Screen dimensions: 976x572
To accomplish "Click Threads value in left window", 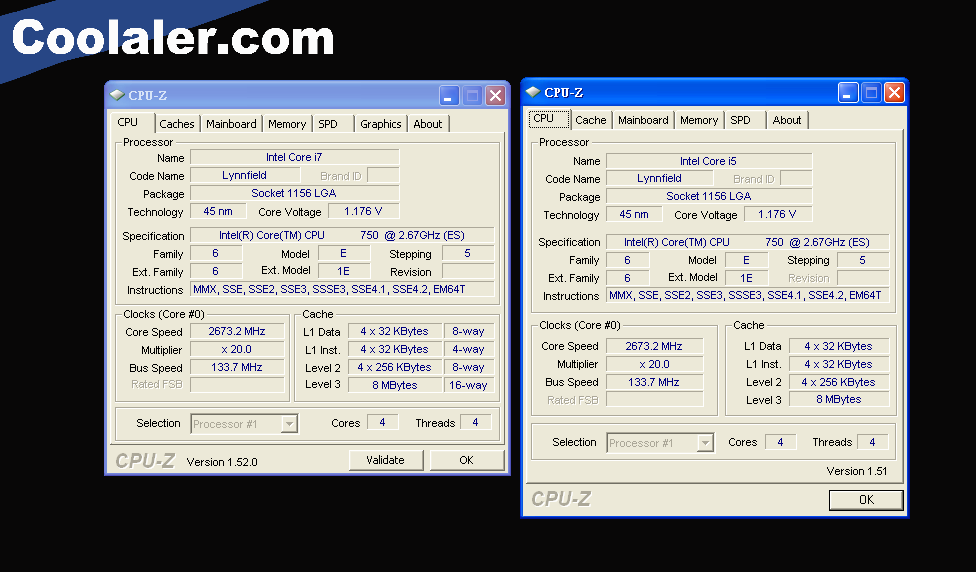I will click(475, 423).
